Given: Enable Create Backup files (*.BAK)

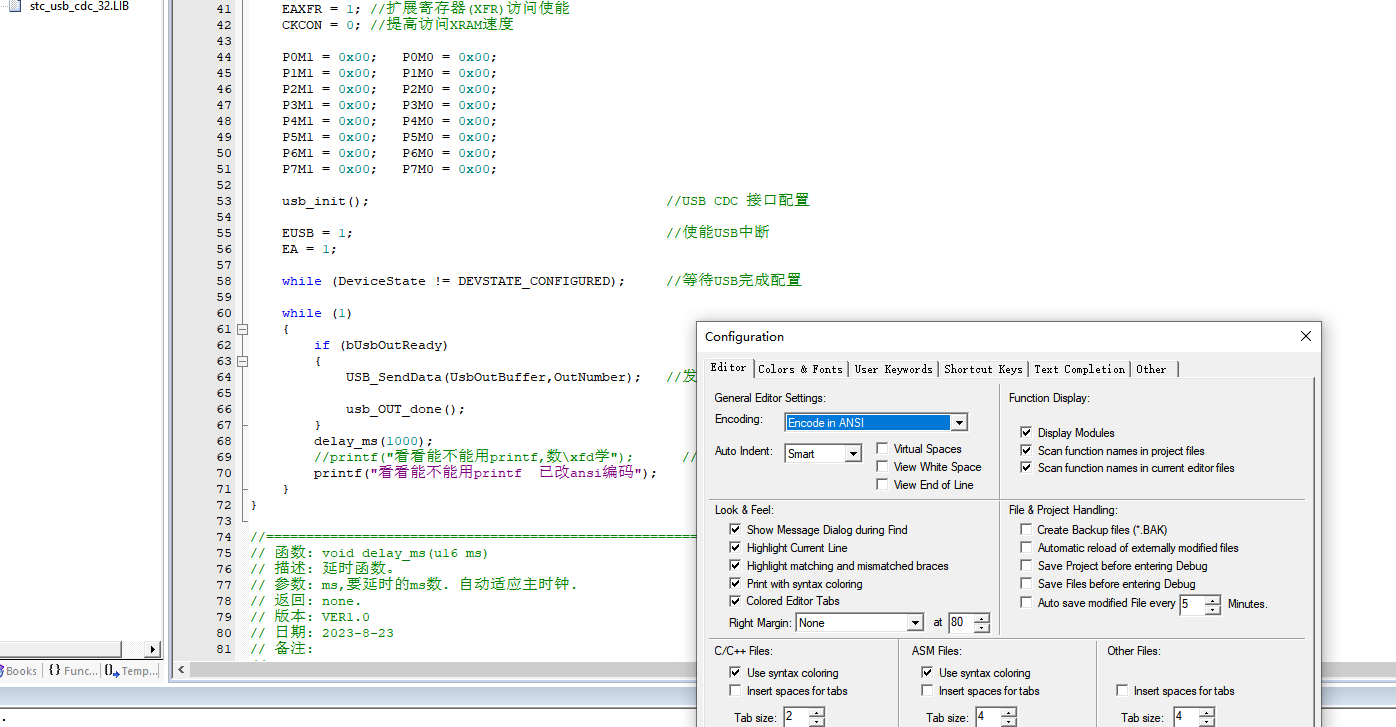Looking at the screenshot, I should (x=1026, y=530).
